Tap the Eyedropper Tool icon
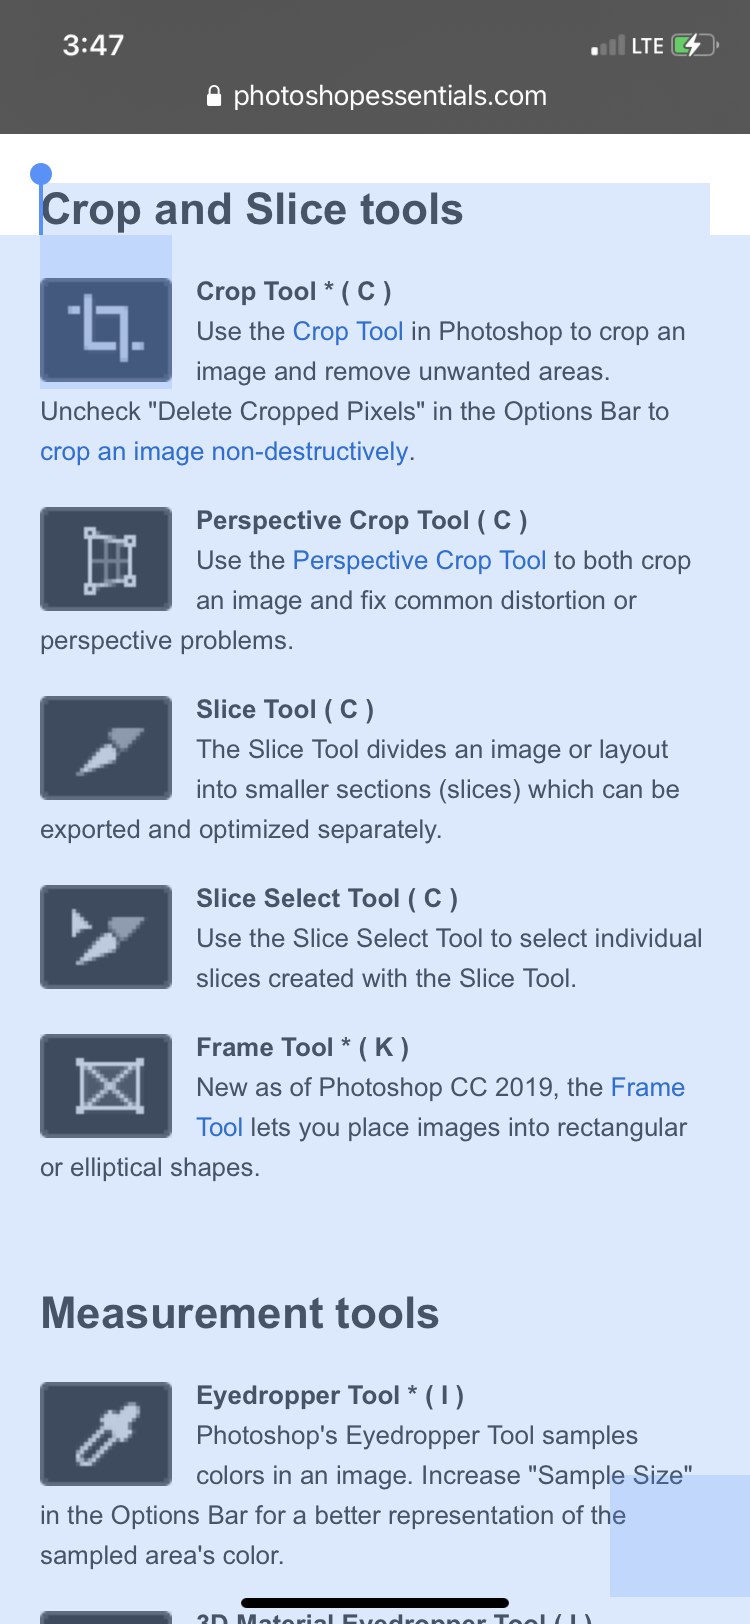The image size is (750, 1624). point(106,1434)
